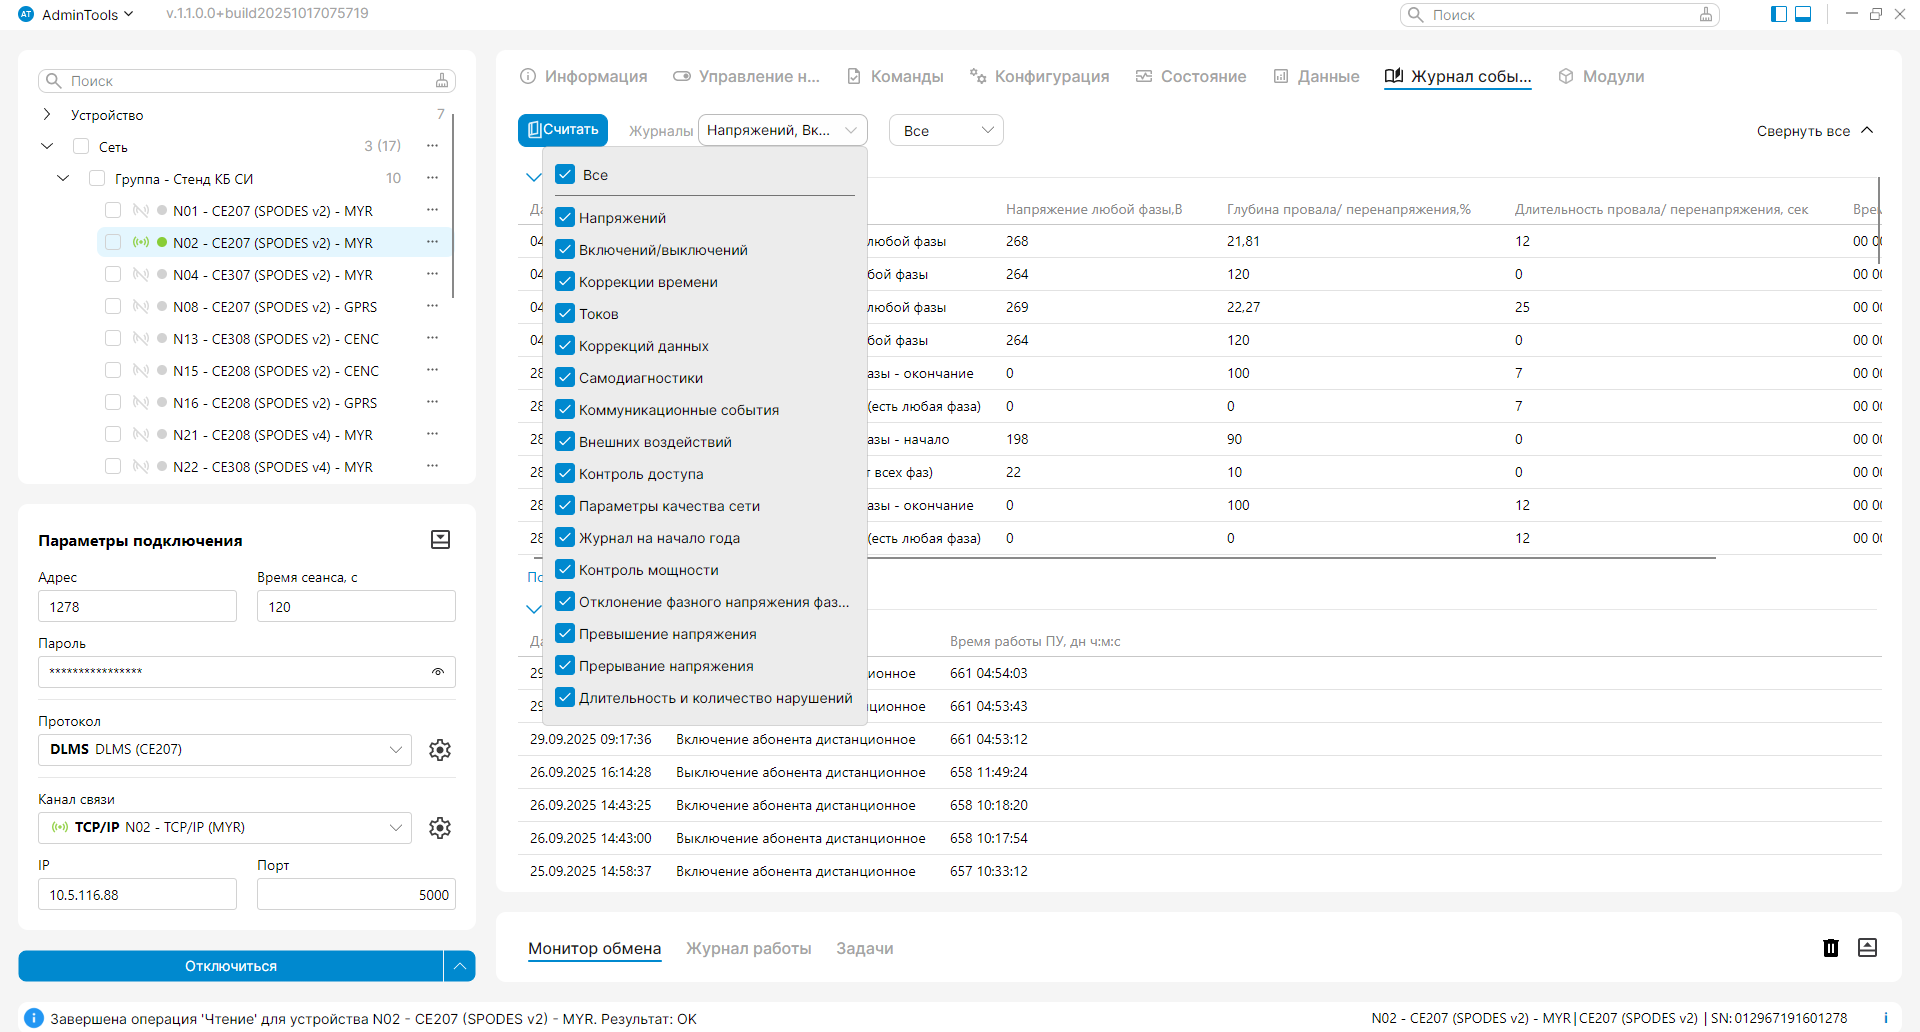Click the 'Считать' button
Image resolution: width=1920 pixels, height=1032 pixels.
[x=563, y=130]
